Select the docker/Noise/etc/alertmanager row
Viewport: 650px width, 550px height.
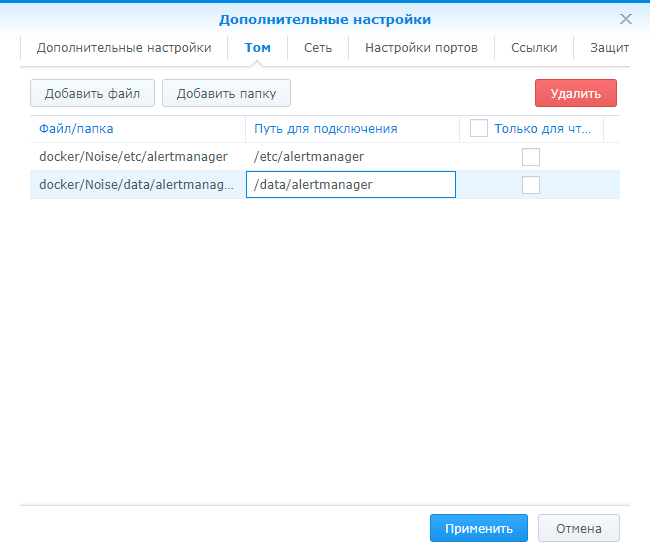click(134, 157)
